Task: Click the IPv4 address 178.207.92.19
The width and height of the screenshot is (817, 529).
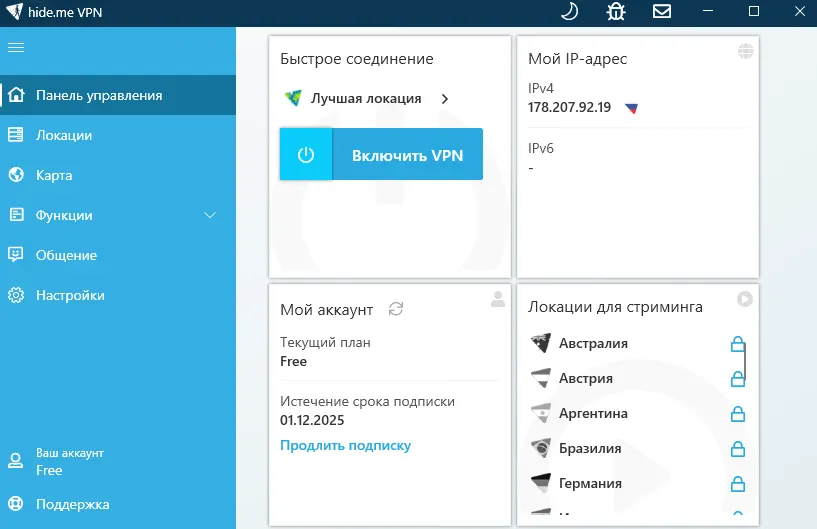Action: 569,107
